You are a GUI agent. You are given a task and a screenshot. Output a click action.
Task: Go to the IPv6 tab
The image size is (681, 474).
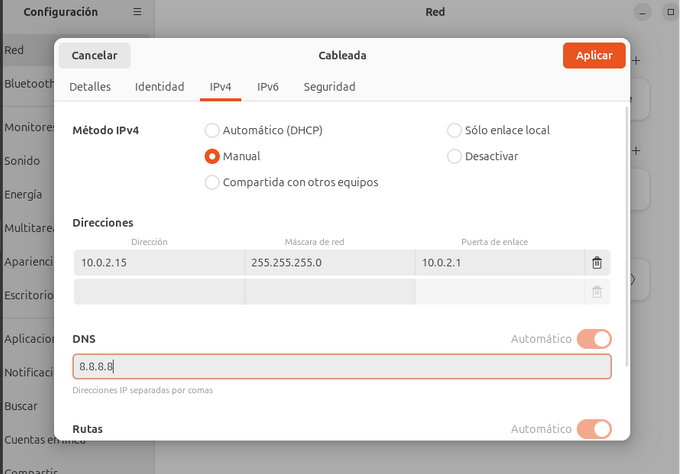click(x=268, y=87)
